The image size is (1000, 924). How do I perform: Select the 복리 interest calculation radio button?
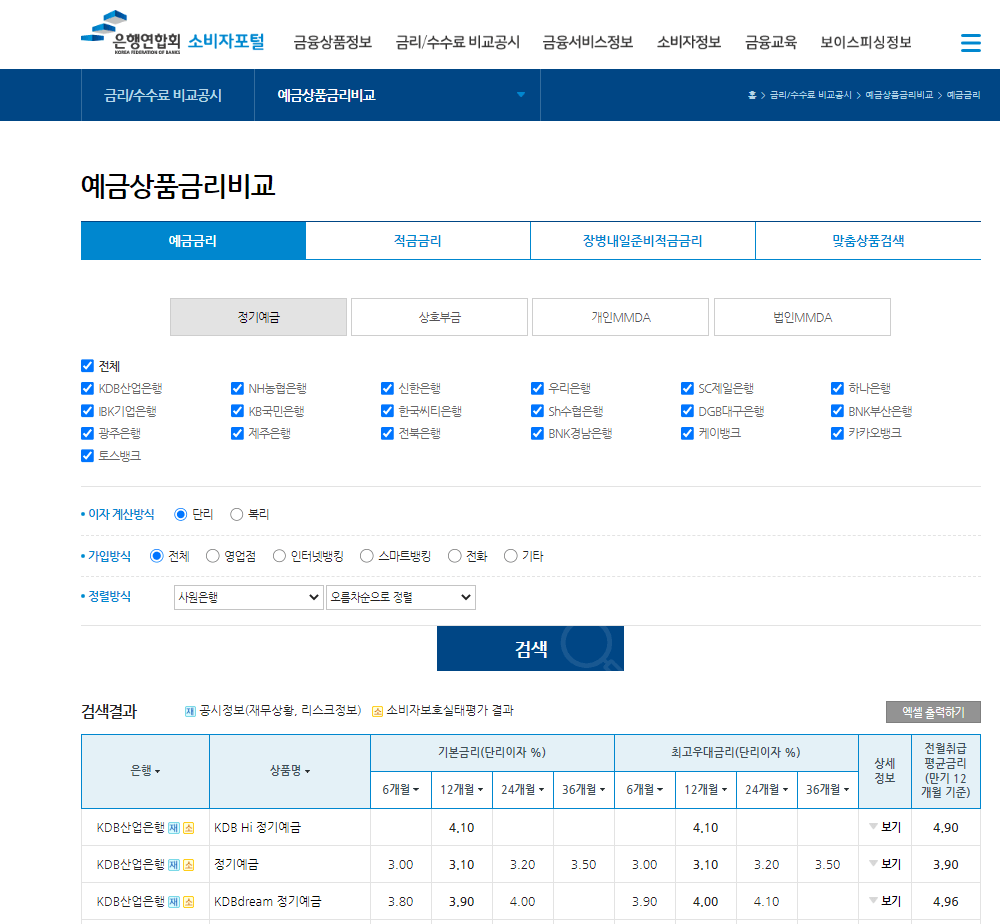point(236,513)
